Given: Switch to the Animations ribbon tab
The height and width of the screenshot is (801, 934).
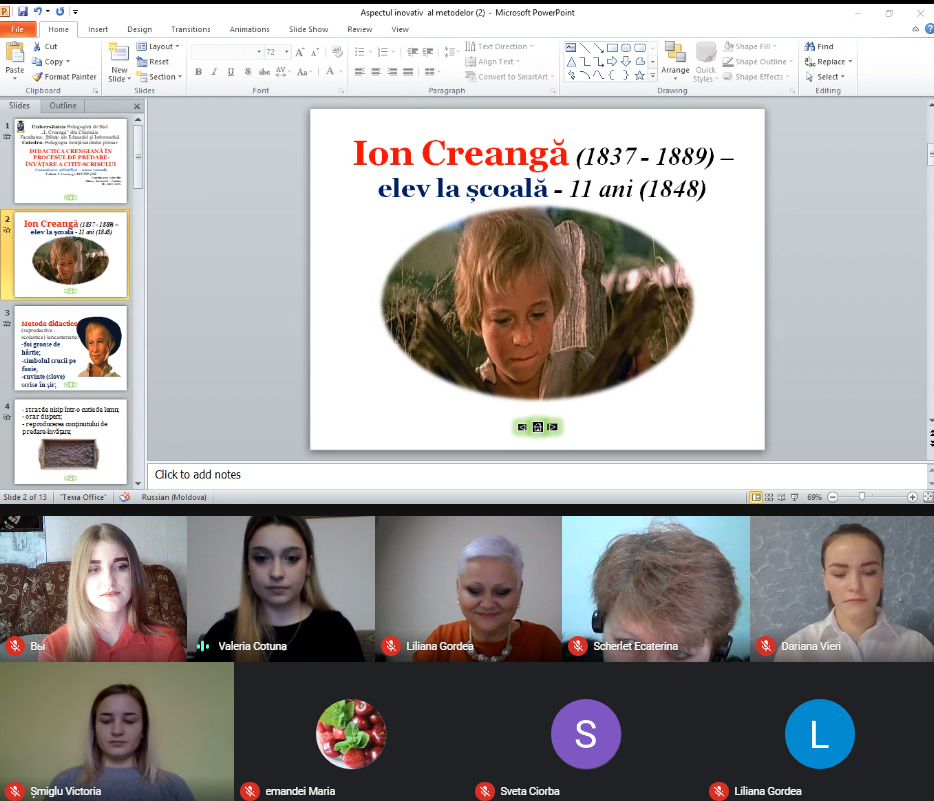Looking at the screenshot, I should point(250,29).
